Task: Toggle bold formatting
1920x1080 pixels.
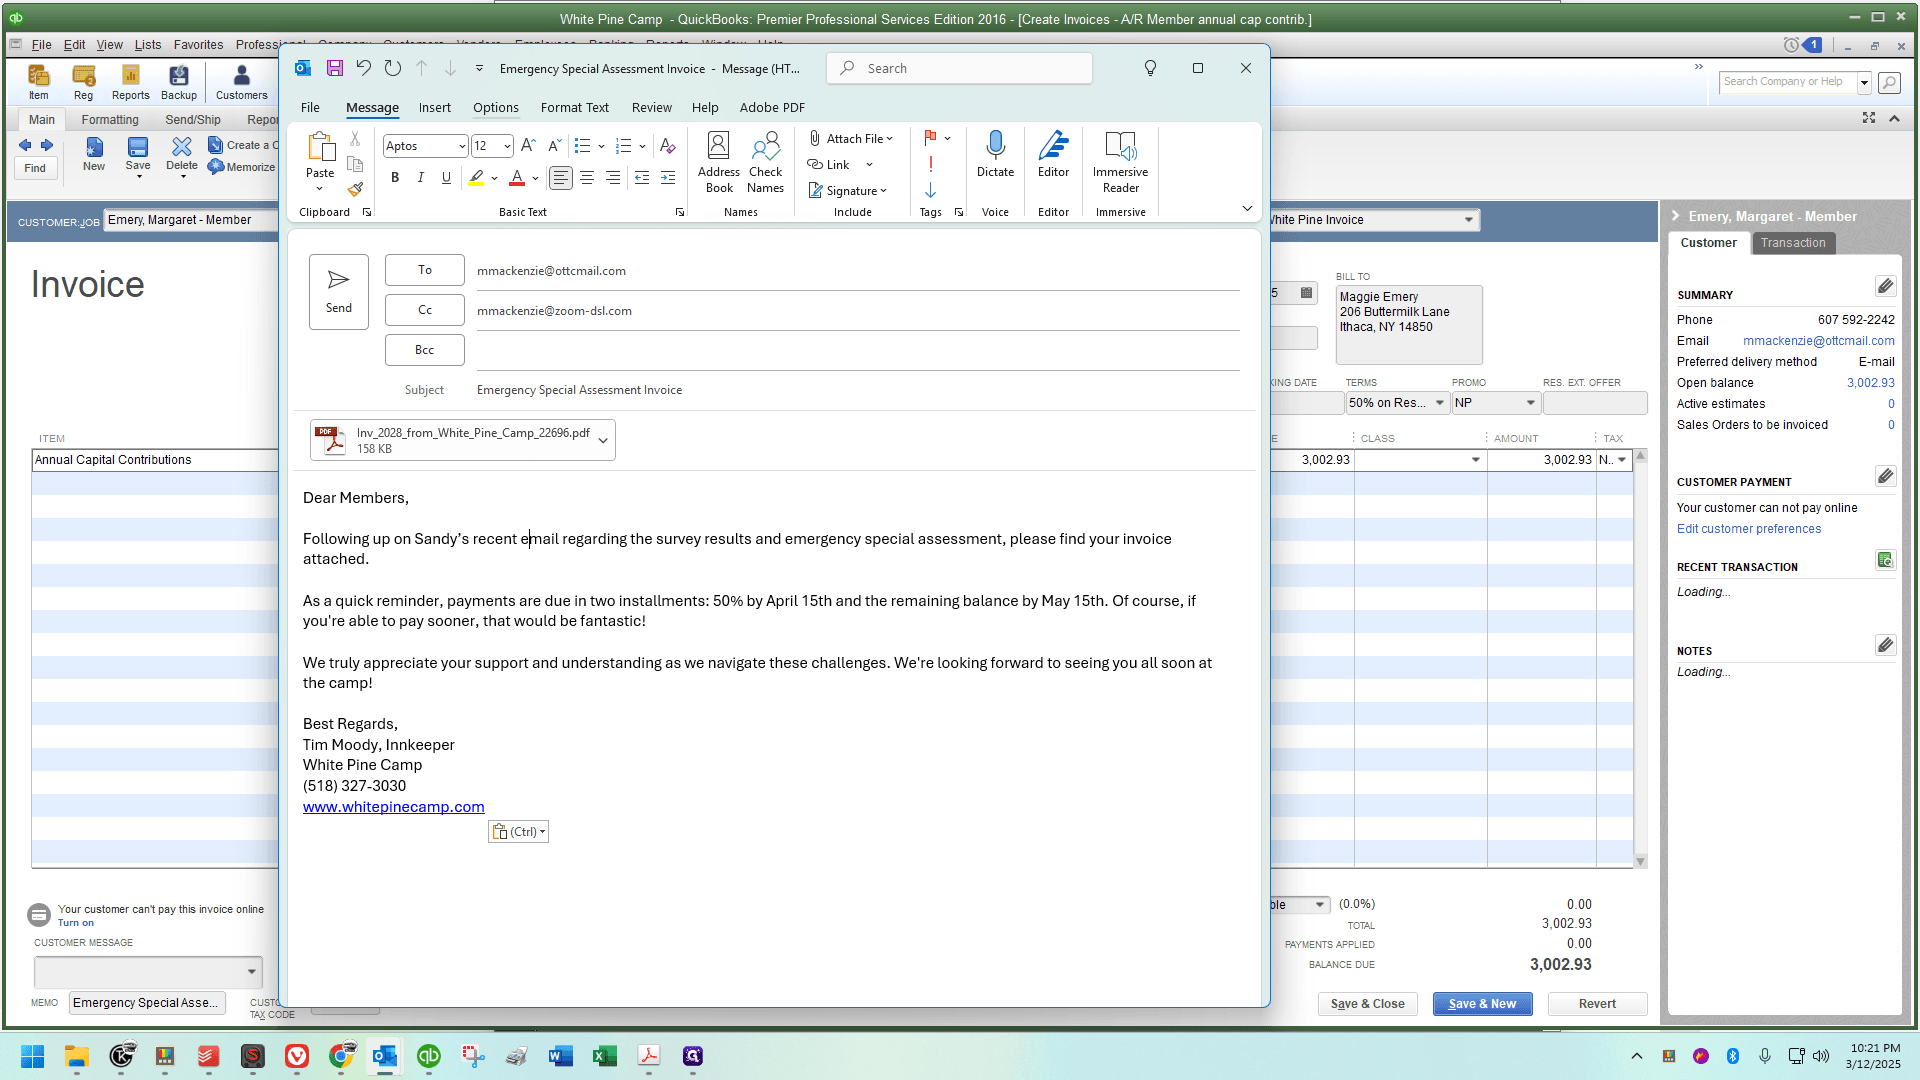Action: pos(395,177)
